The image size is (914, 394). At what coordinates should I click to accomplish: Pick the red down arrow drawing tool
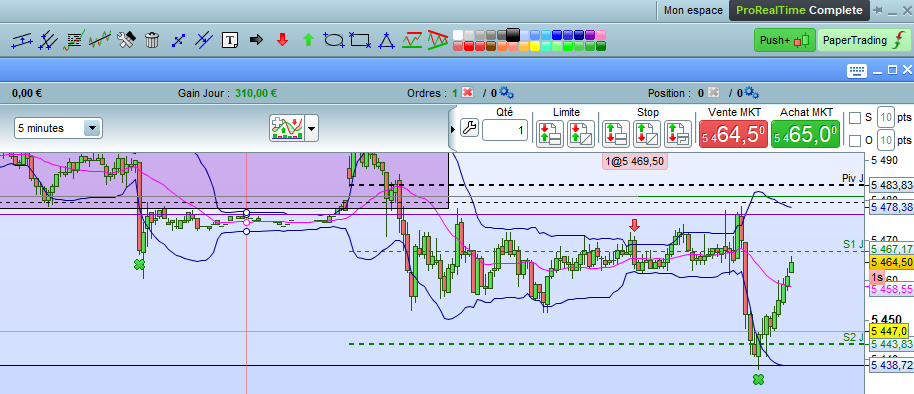tap(282, 40)
